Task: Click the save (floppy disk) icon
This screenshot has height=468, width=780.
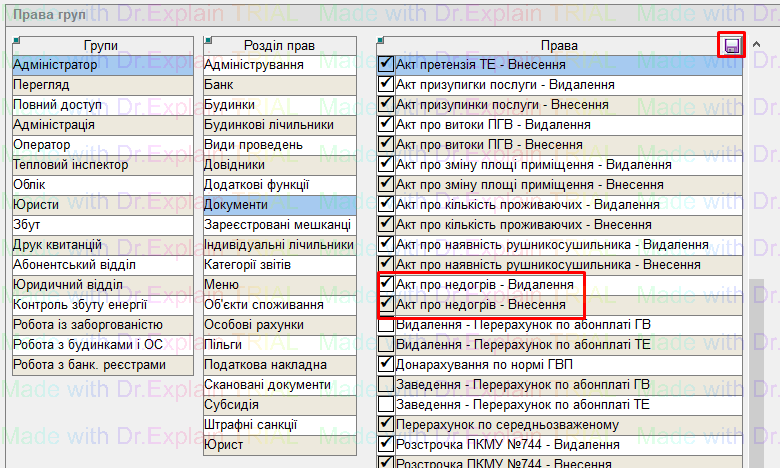Action: [x=732, y=46]
